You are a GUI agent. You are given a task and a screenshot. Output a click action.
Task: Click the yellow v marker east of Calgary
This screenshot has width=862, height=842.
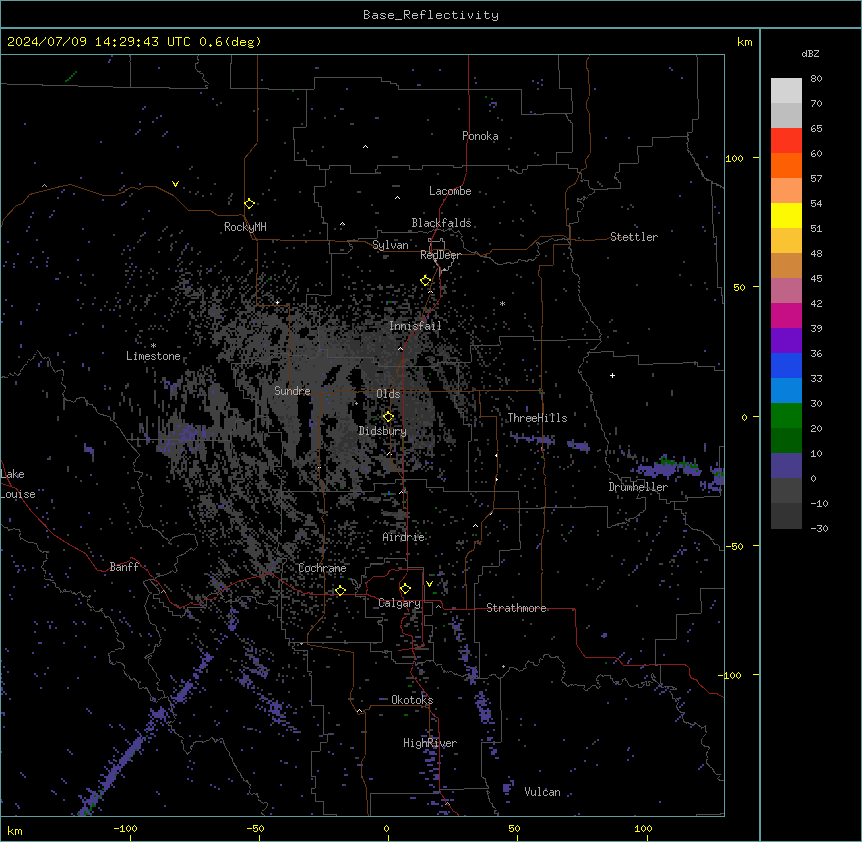click(429, 584)
